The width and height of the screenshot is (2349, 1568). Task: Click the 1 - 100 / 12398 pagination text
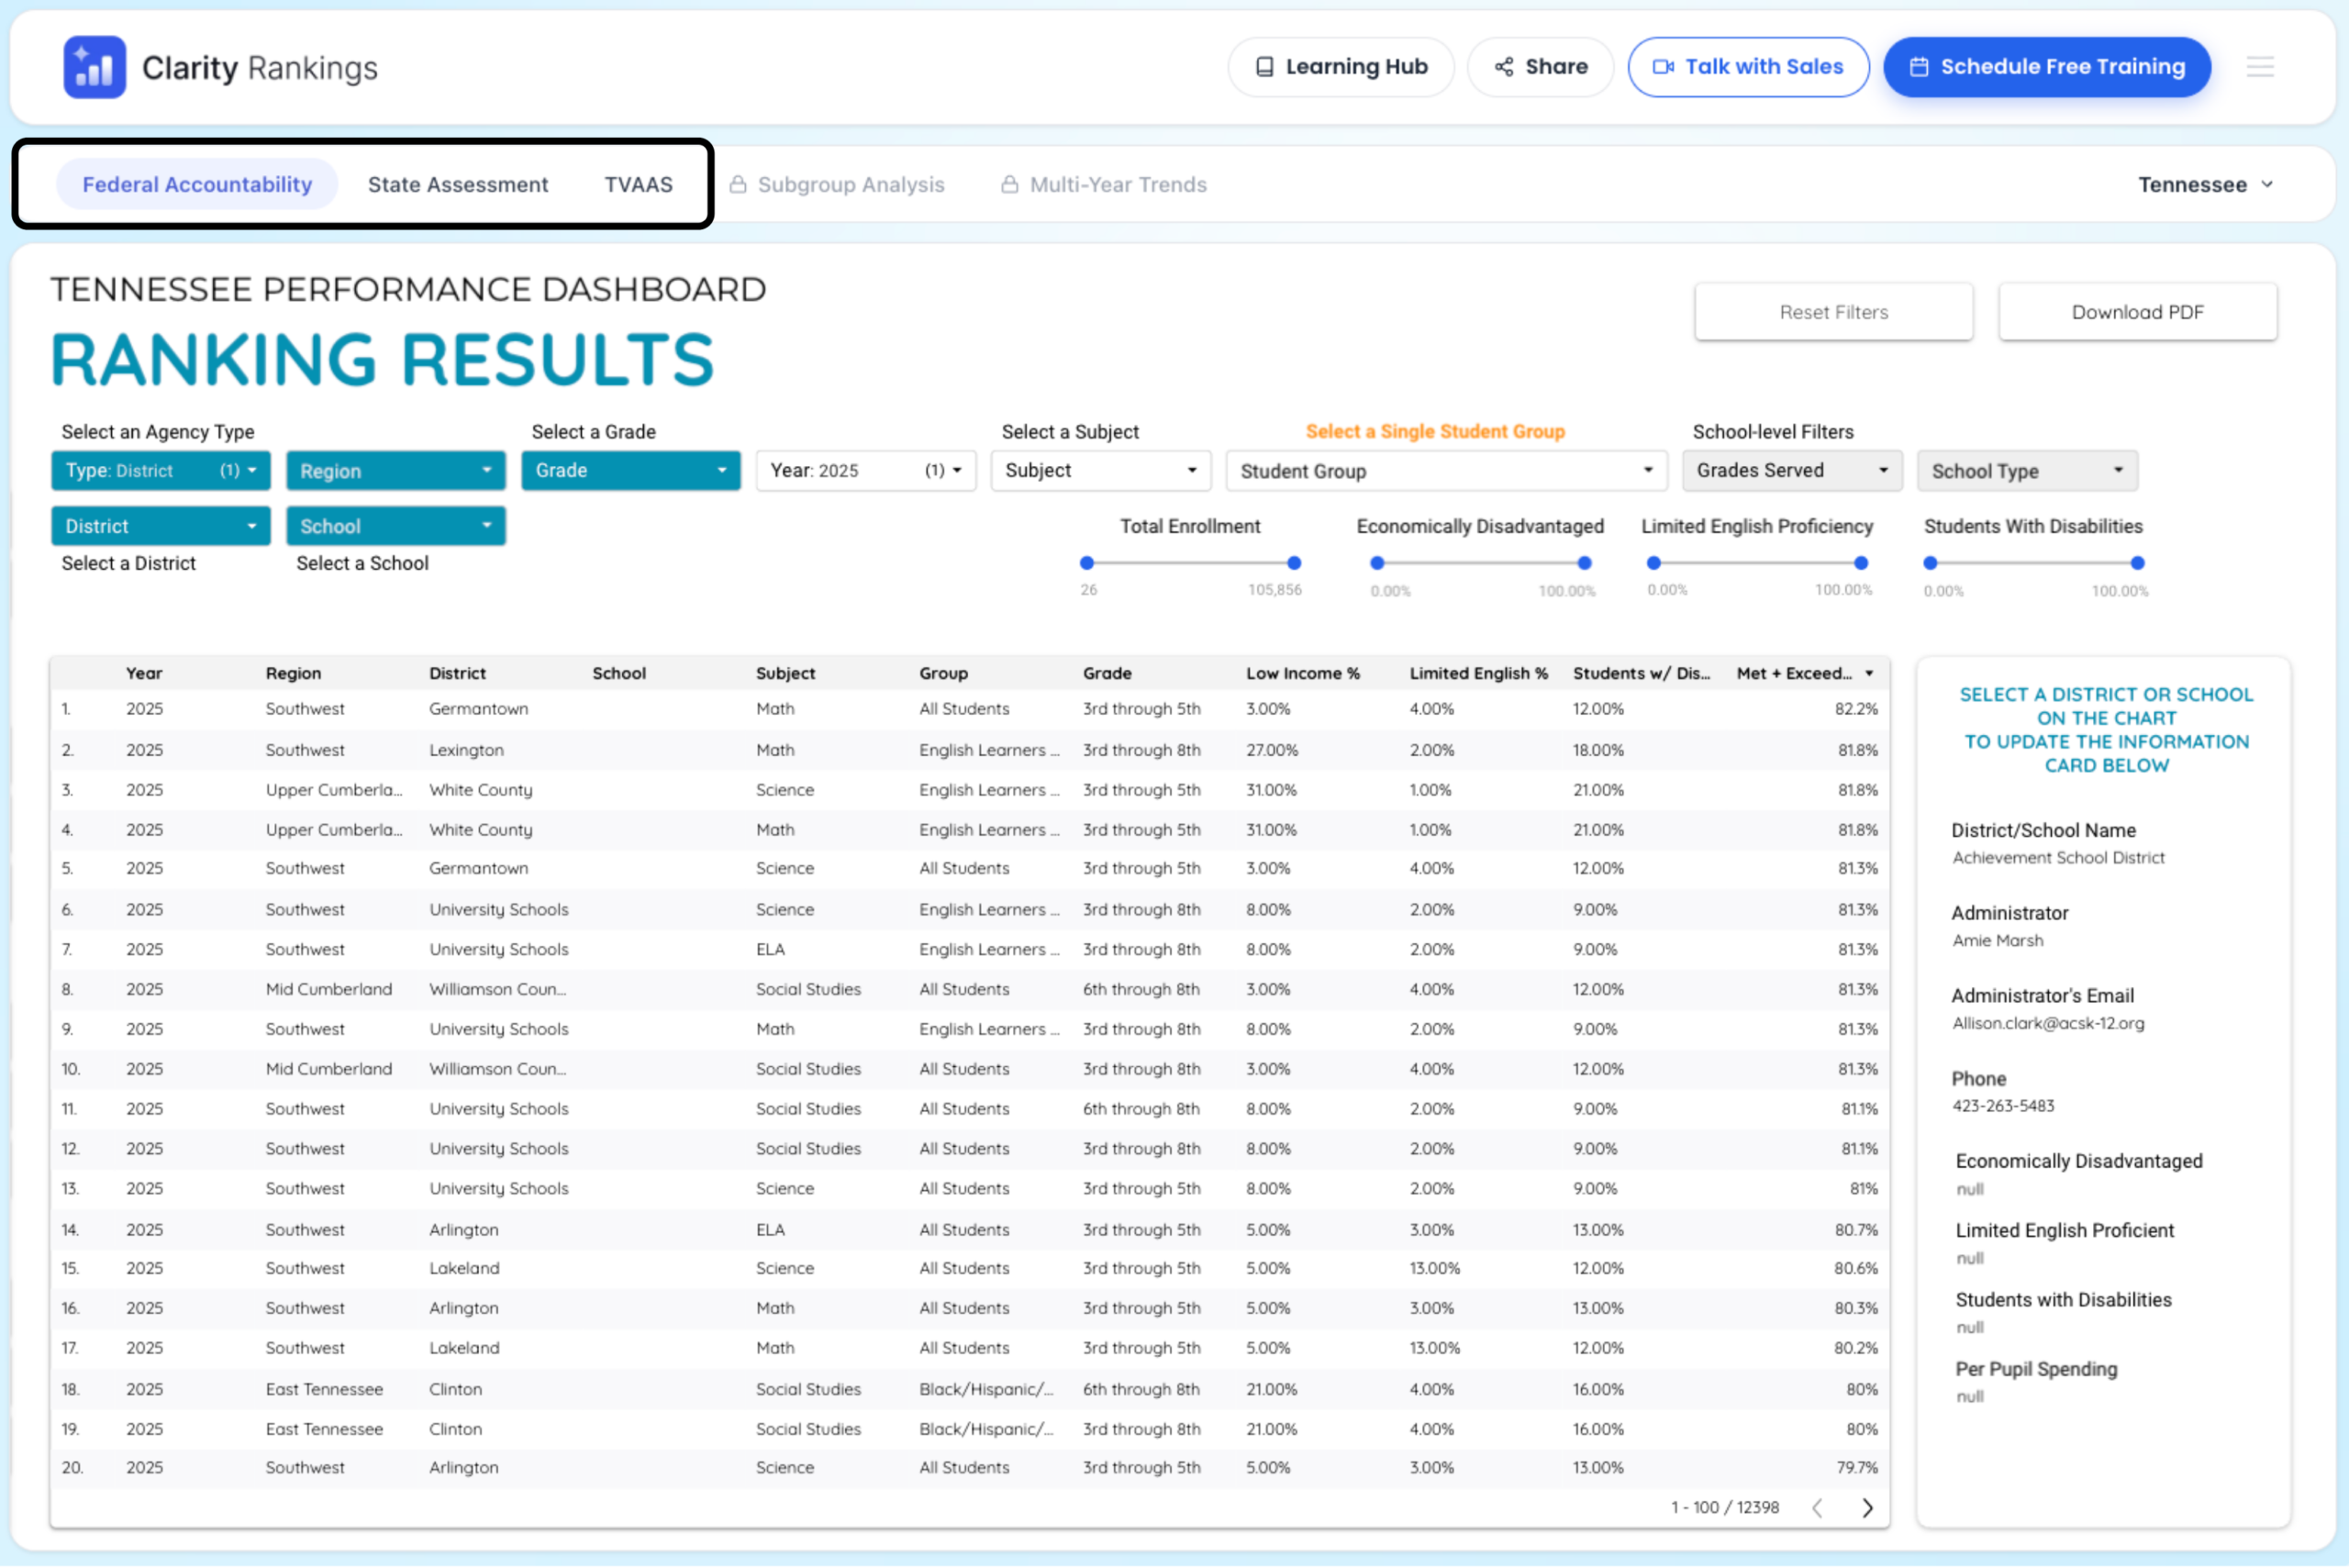(1725, 1507)
